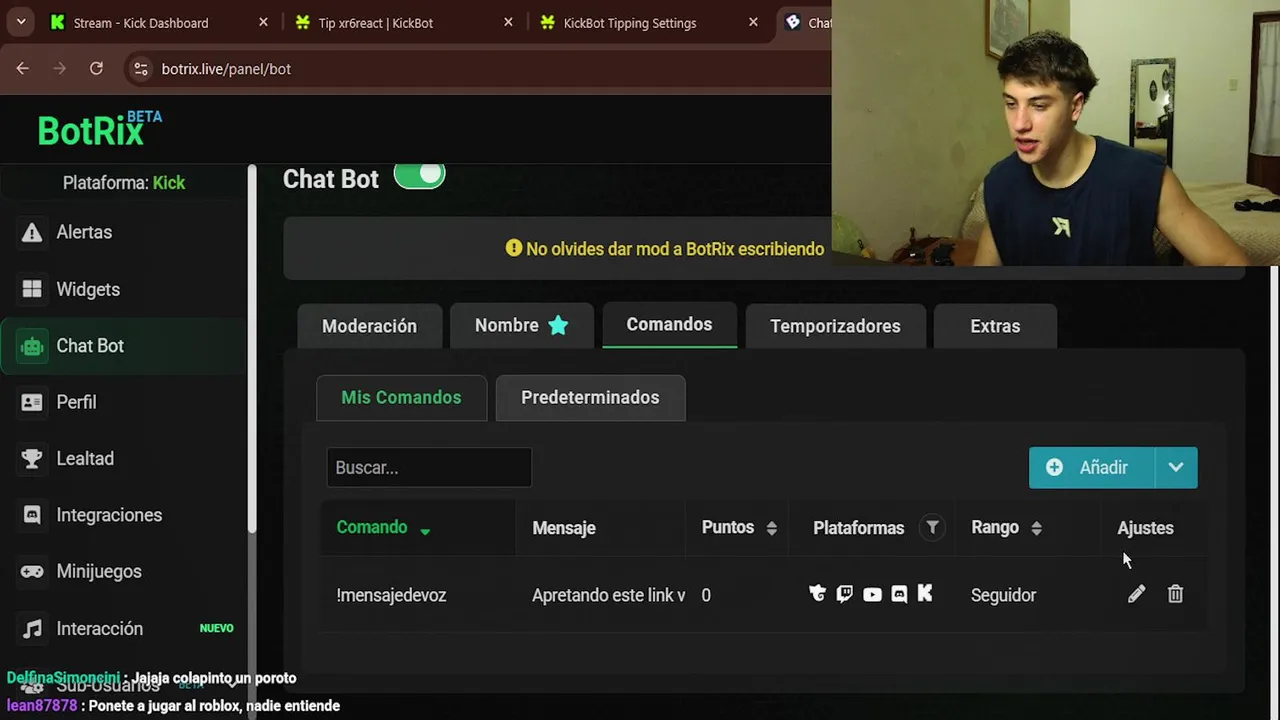Sort by Puntos using its sort arrows
Image resolution: width=1280 pixels, height=720 pixels.
[771, 528]
